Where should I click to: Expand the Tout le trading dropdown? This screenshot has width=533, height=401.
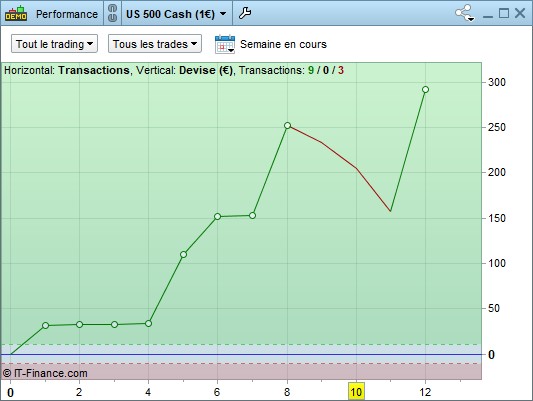coord(54,44)
